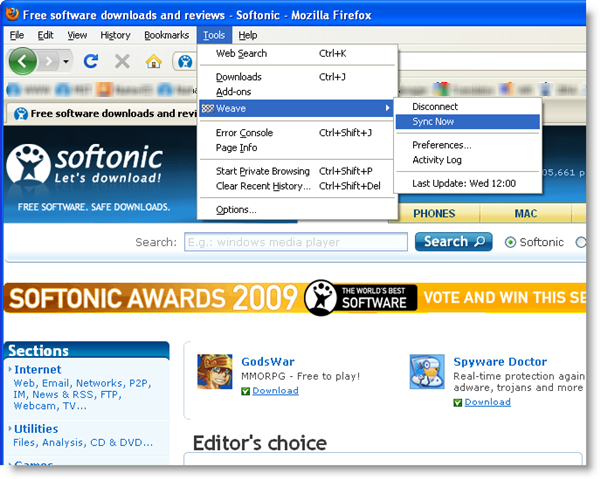
Task: Switch to the PHONES tab
Action: click(x=434, y=213)
